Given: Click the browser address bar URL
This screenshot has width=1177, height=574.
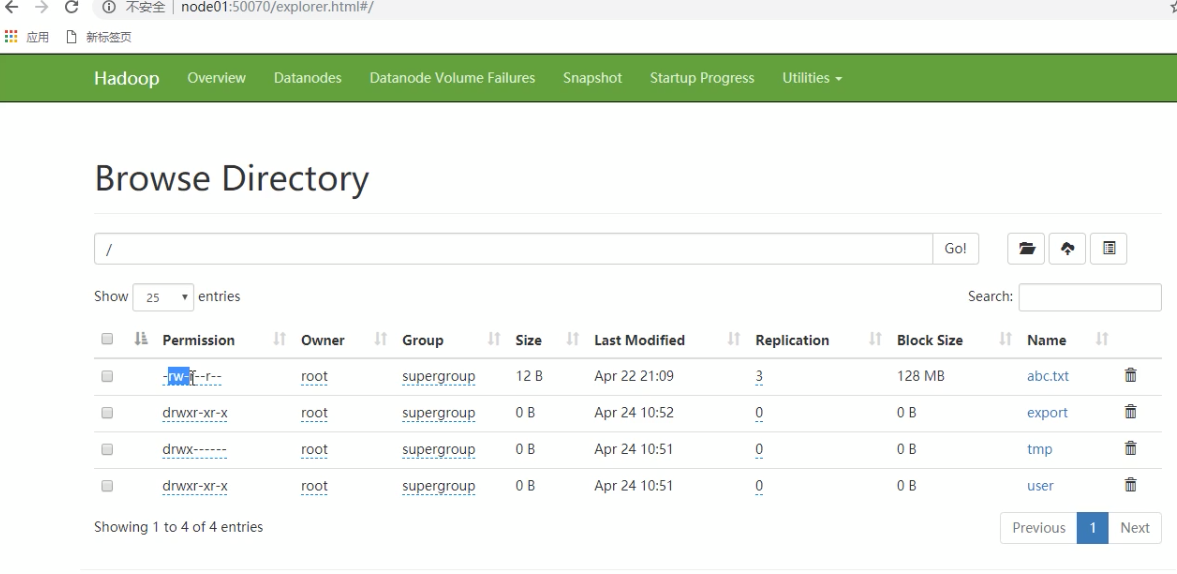Looking at the screenshot, I should 277,8.
